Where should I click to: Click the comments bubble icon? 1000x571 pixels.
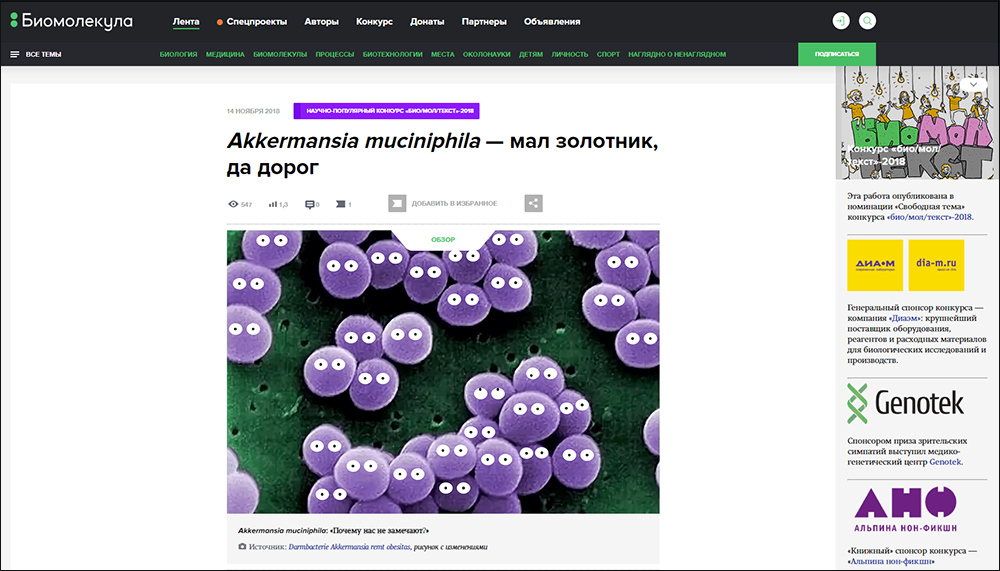(309, 204)
